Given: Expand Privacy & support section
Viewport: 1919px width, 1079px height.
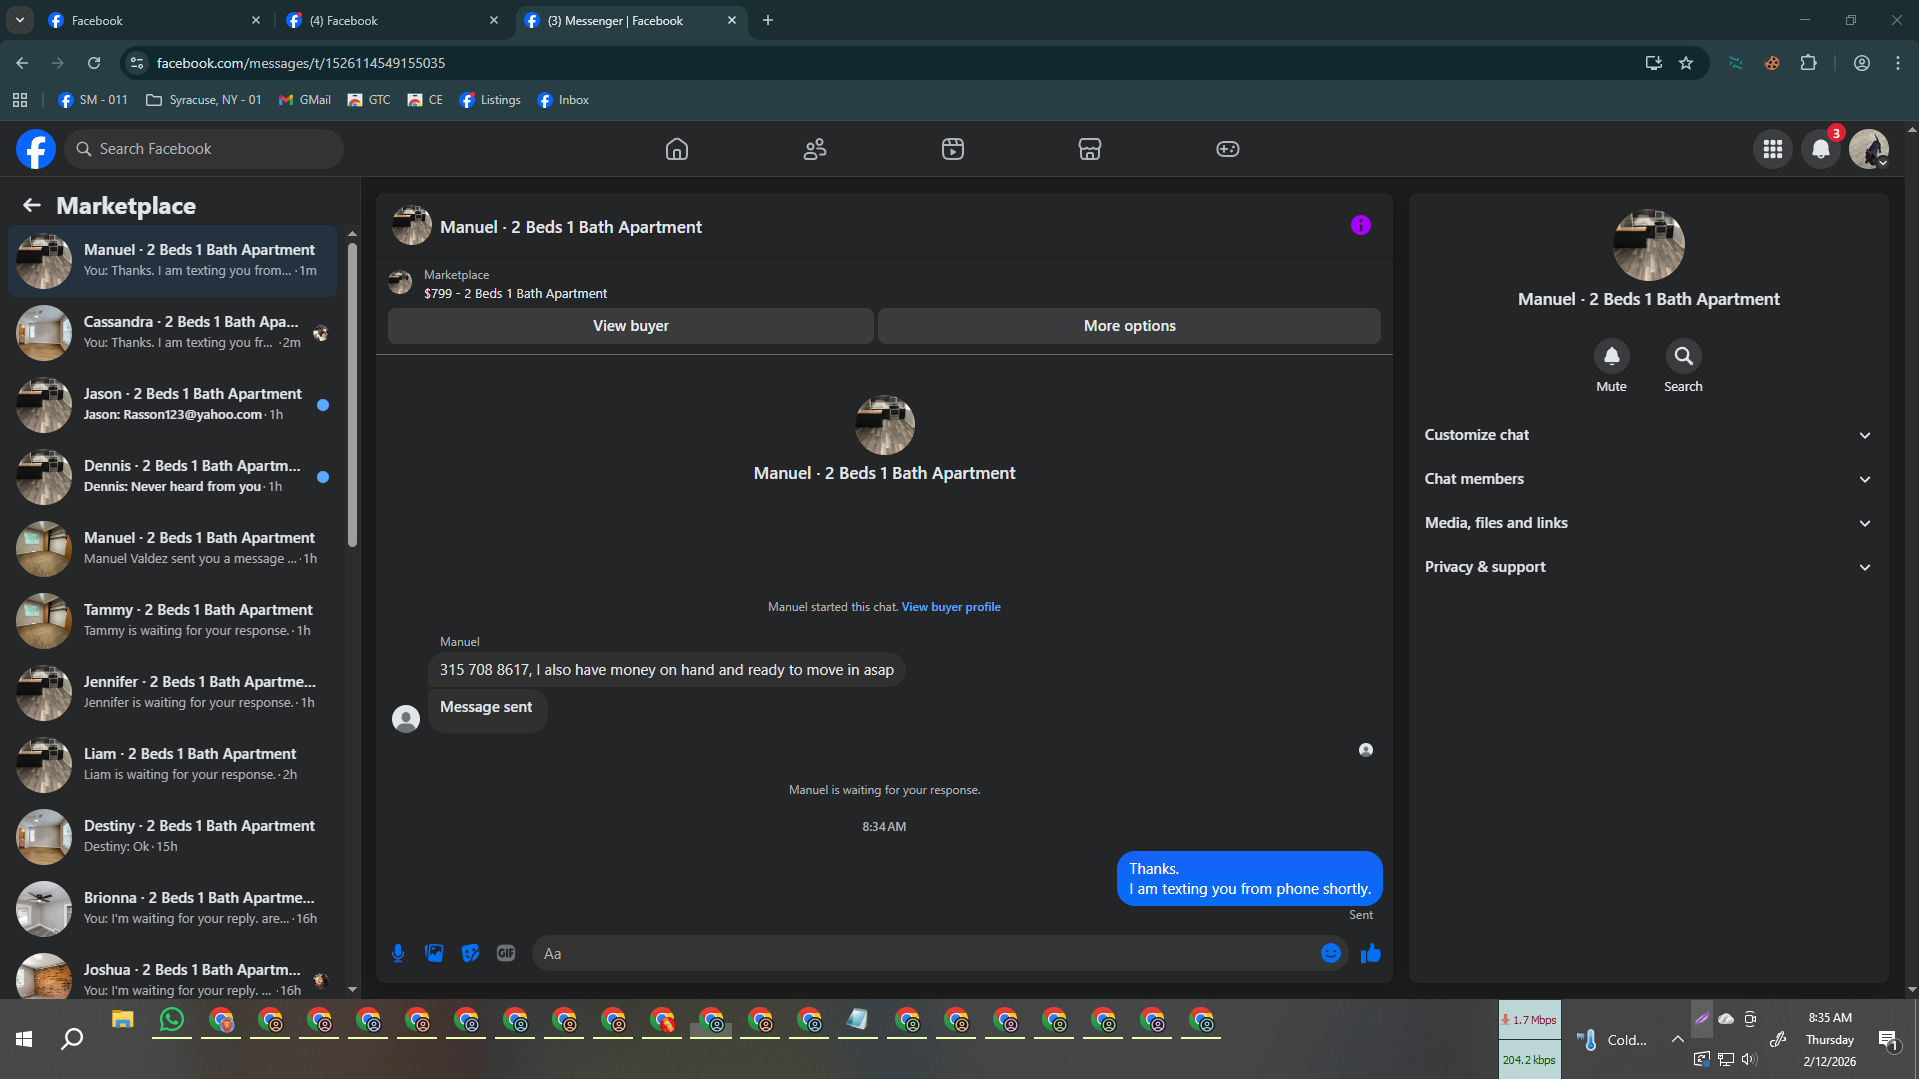Looking at the screenshot, I should pyautogui.click(x=1648, y=567).
